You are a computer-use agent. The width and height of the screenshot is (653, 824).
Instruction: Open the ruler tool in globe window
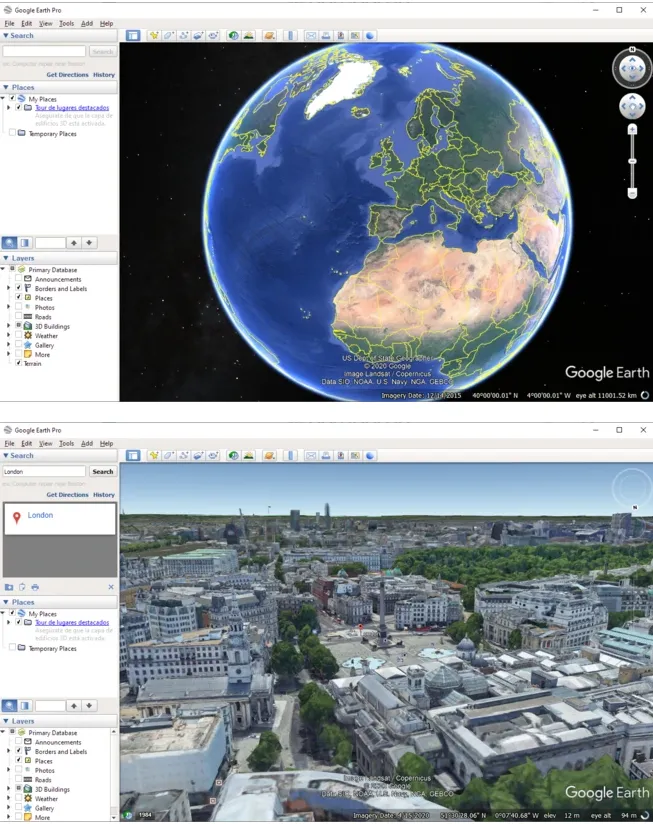(x=290, y=36)
